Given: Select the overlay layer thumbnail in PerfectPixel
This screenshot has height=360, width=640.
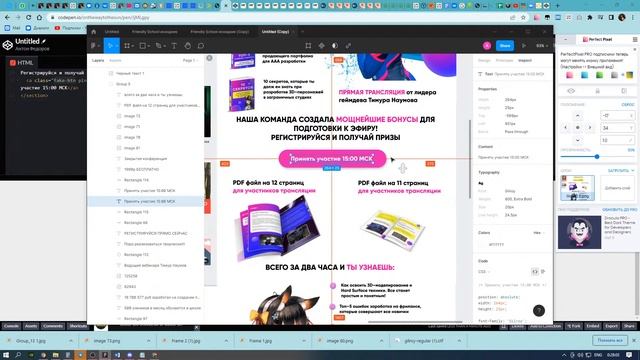Looking at the screenshot, I should click(x=578, y=188).
